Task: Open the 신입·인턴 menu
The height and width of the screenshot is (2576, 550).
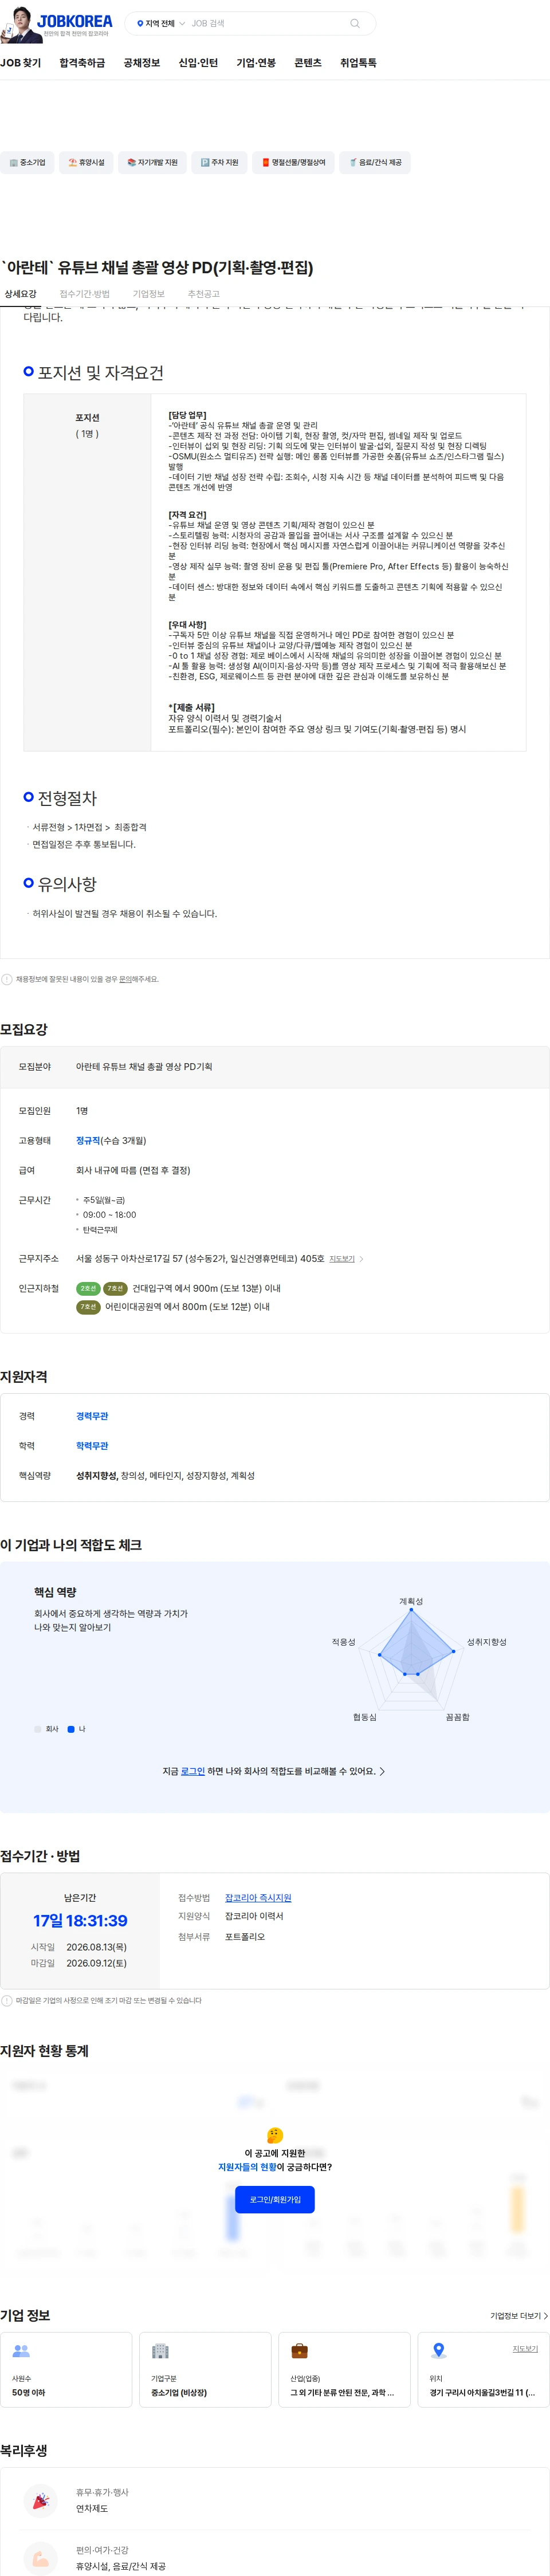Action: (x=198, y=63)
